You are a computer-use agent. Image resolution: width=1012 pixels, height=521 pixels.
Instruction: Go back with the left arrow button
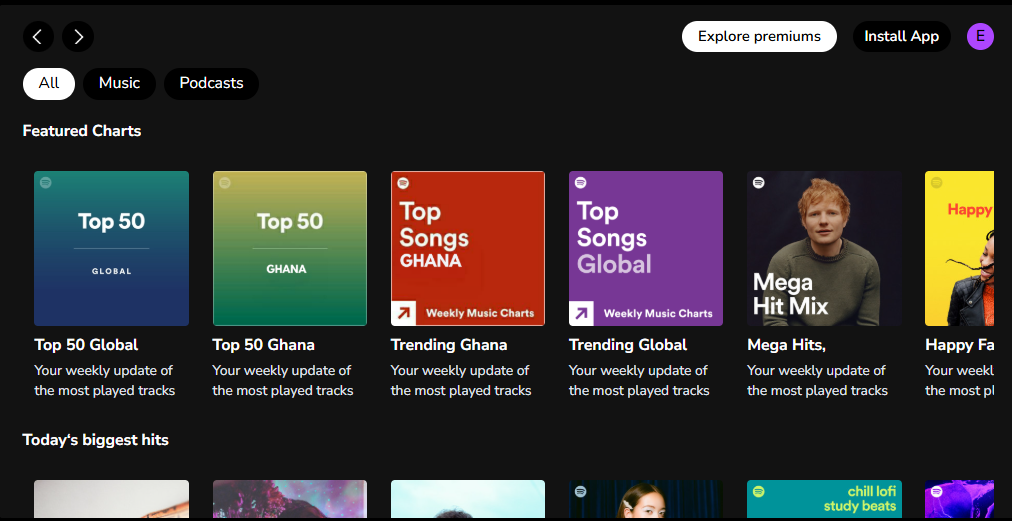coord(38,37)
